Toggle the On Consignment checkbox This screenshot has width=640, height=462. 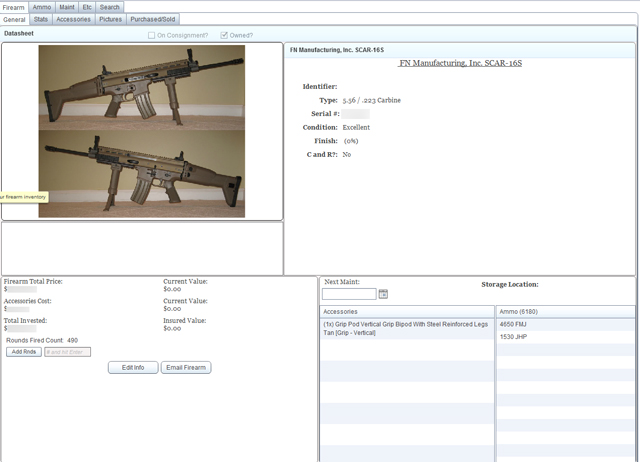151,36
